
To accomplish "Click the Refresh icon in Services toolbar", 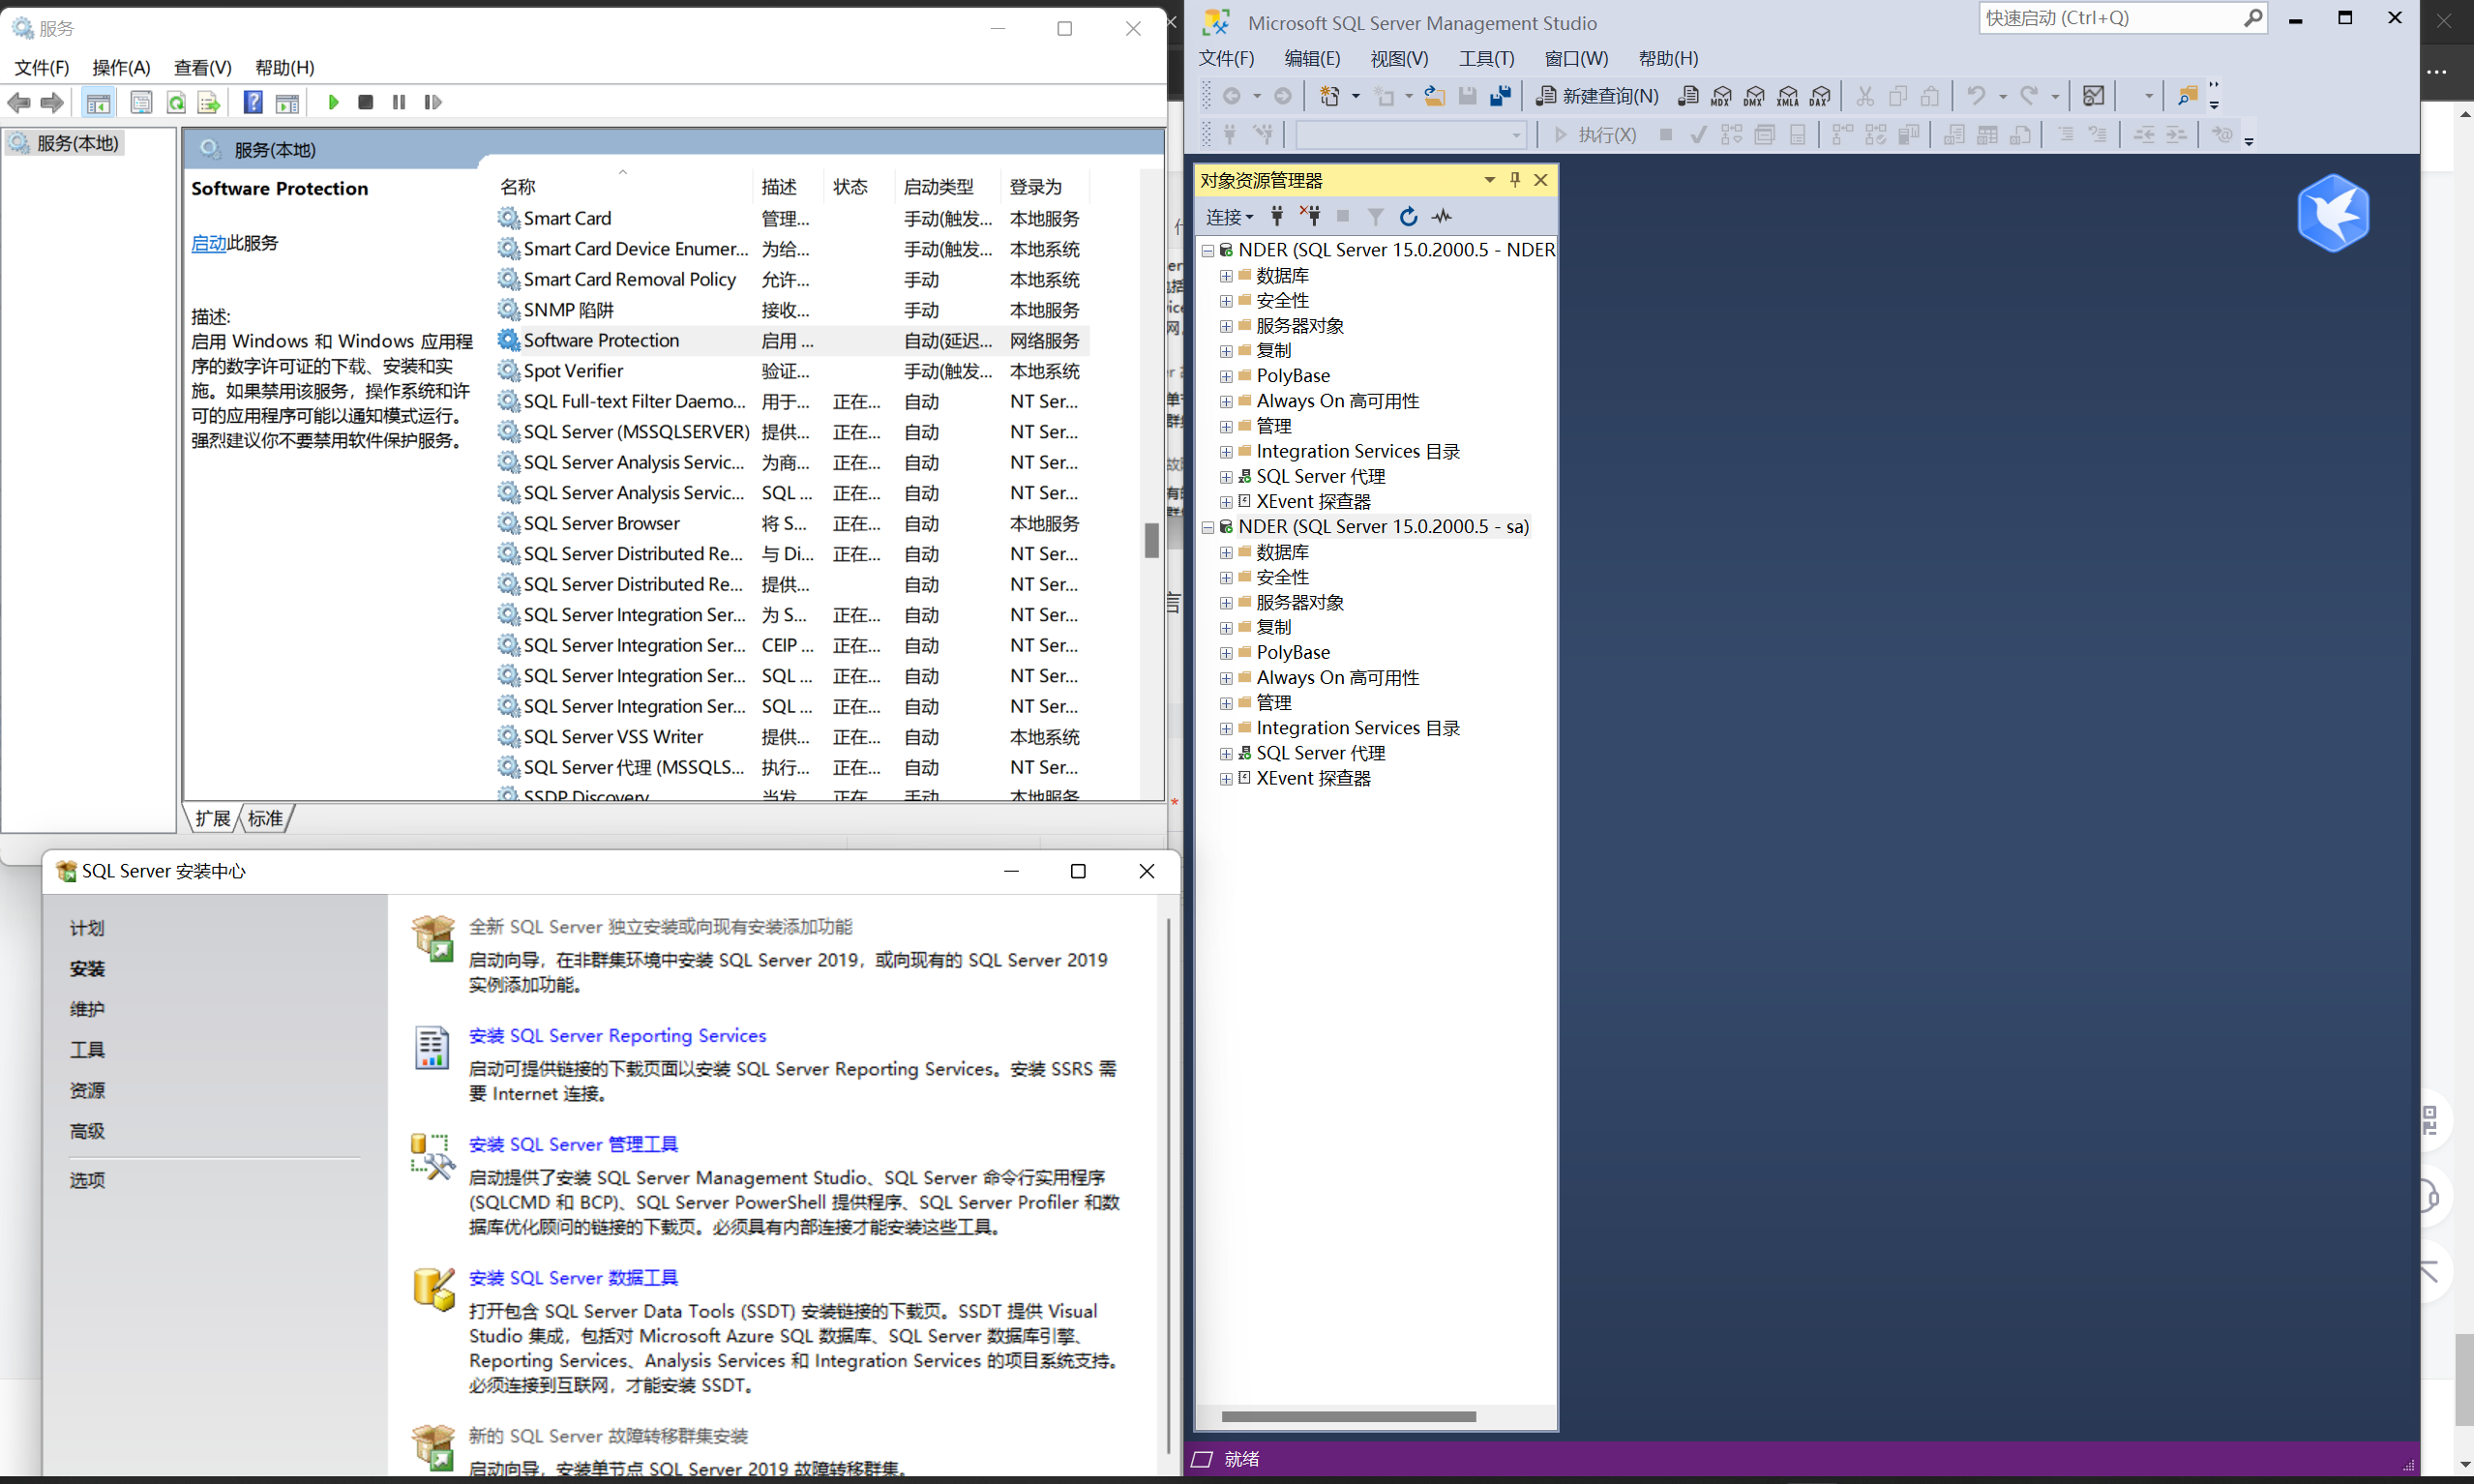I will coord(177,102).
